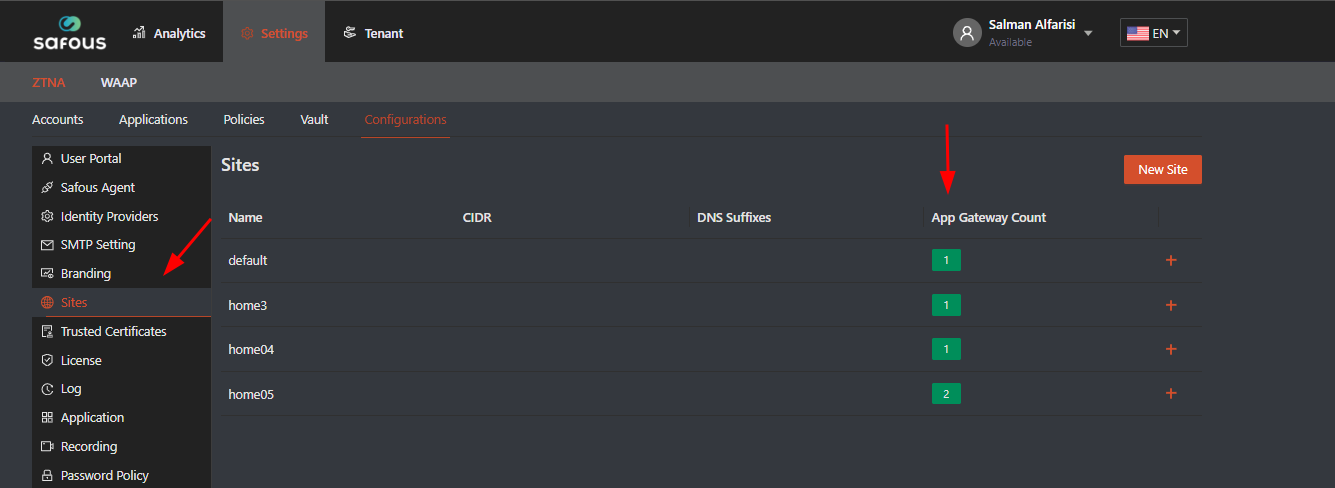
Task: Open the Log settings page
Action: click(x=71, y=389)
